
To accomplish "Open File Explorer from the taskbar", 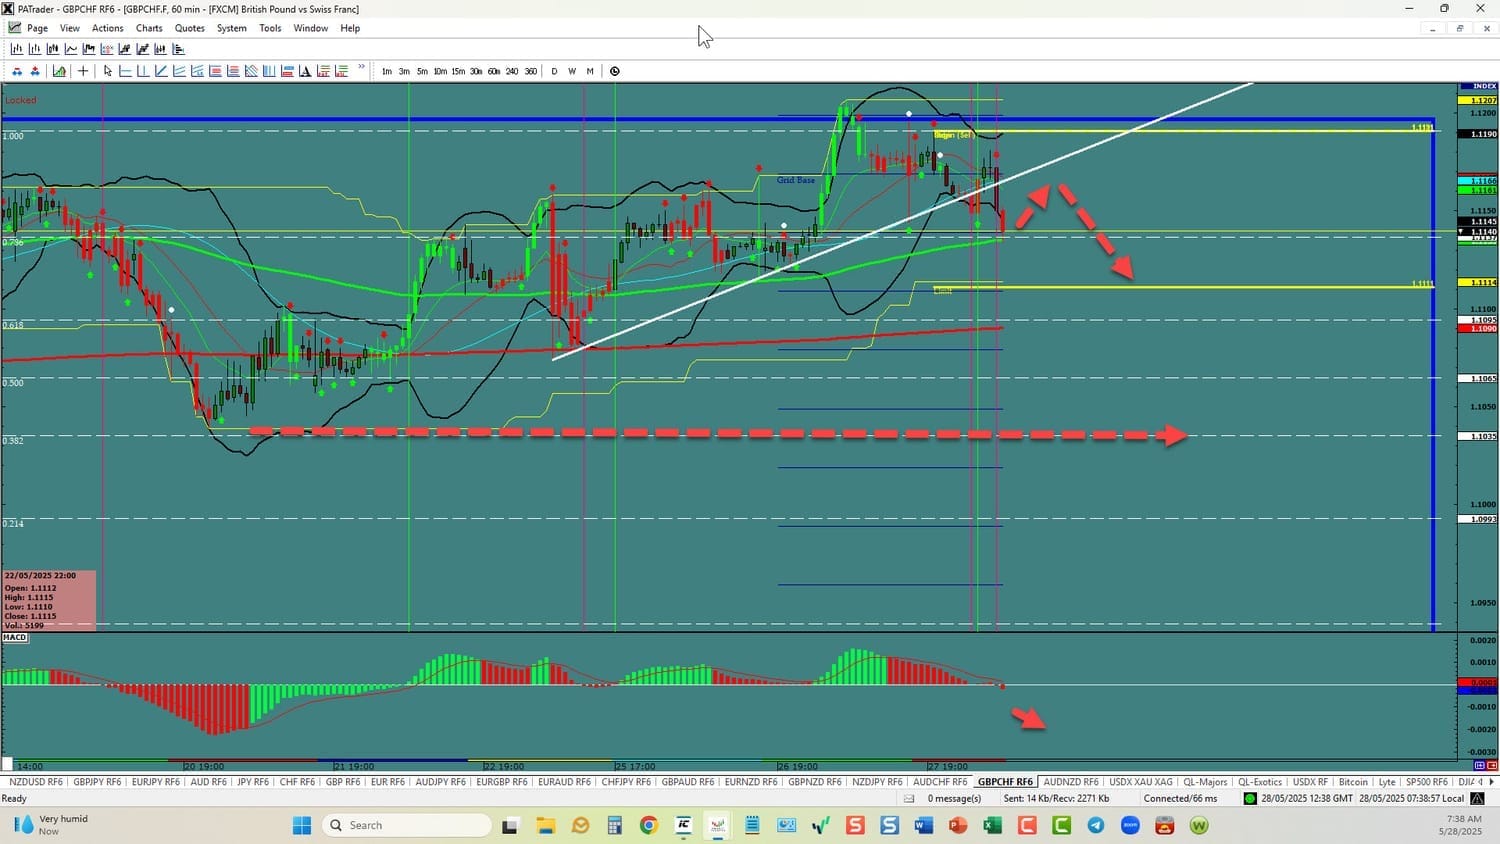I will click(545, 825).
